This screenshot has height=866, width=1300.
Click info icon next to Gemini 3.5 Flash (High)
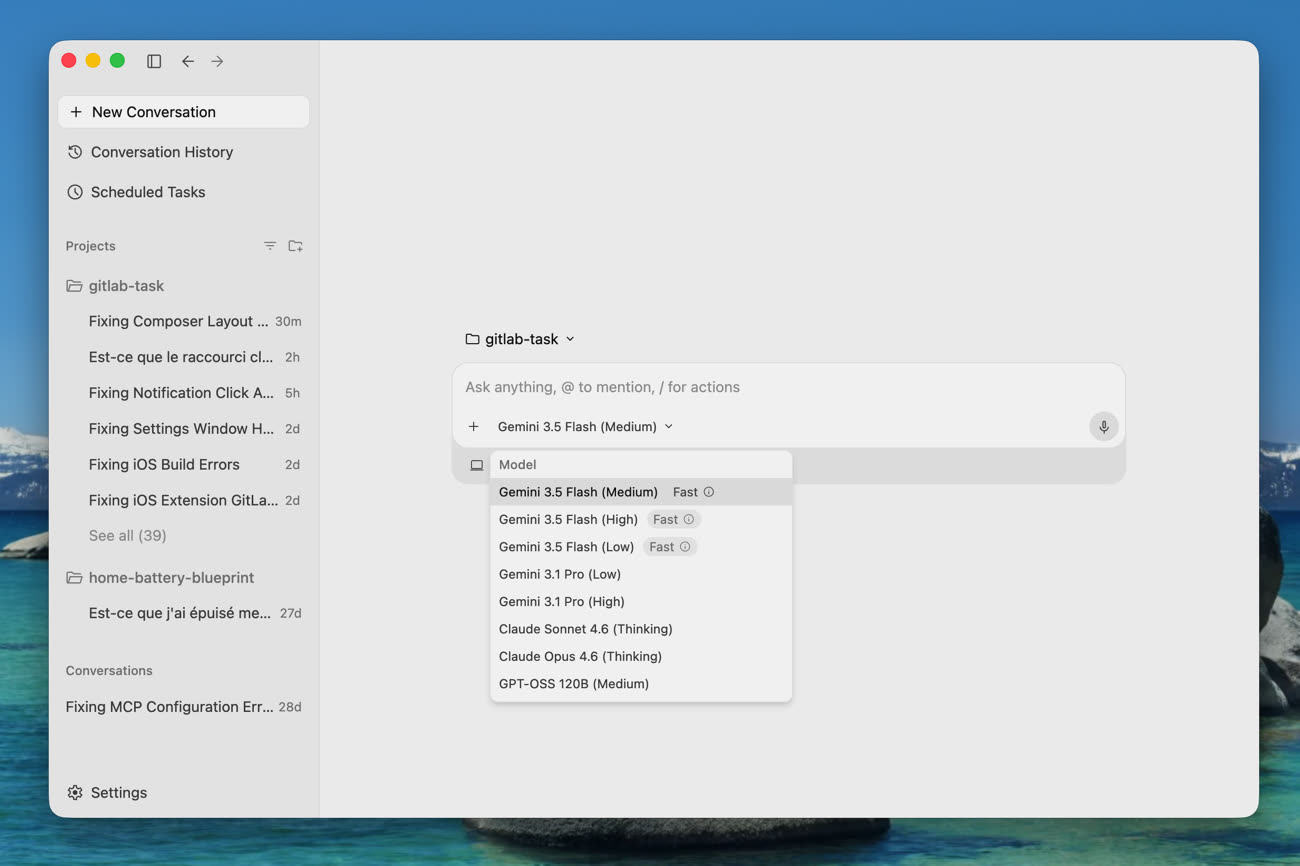point(689,519)
